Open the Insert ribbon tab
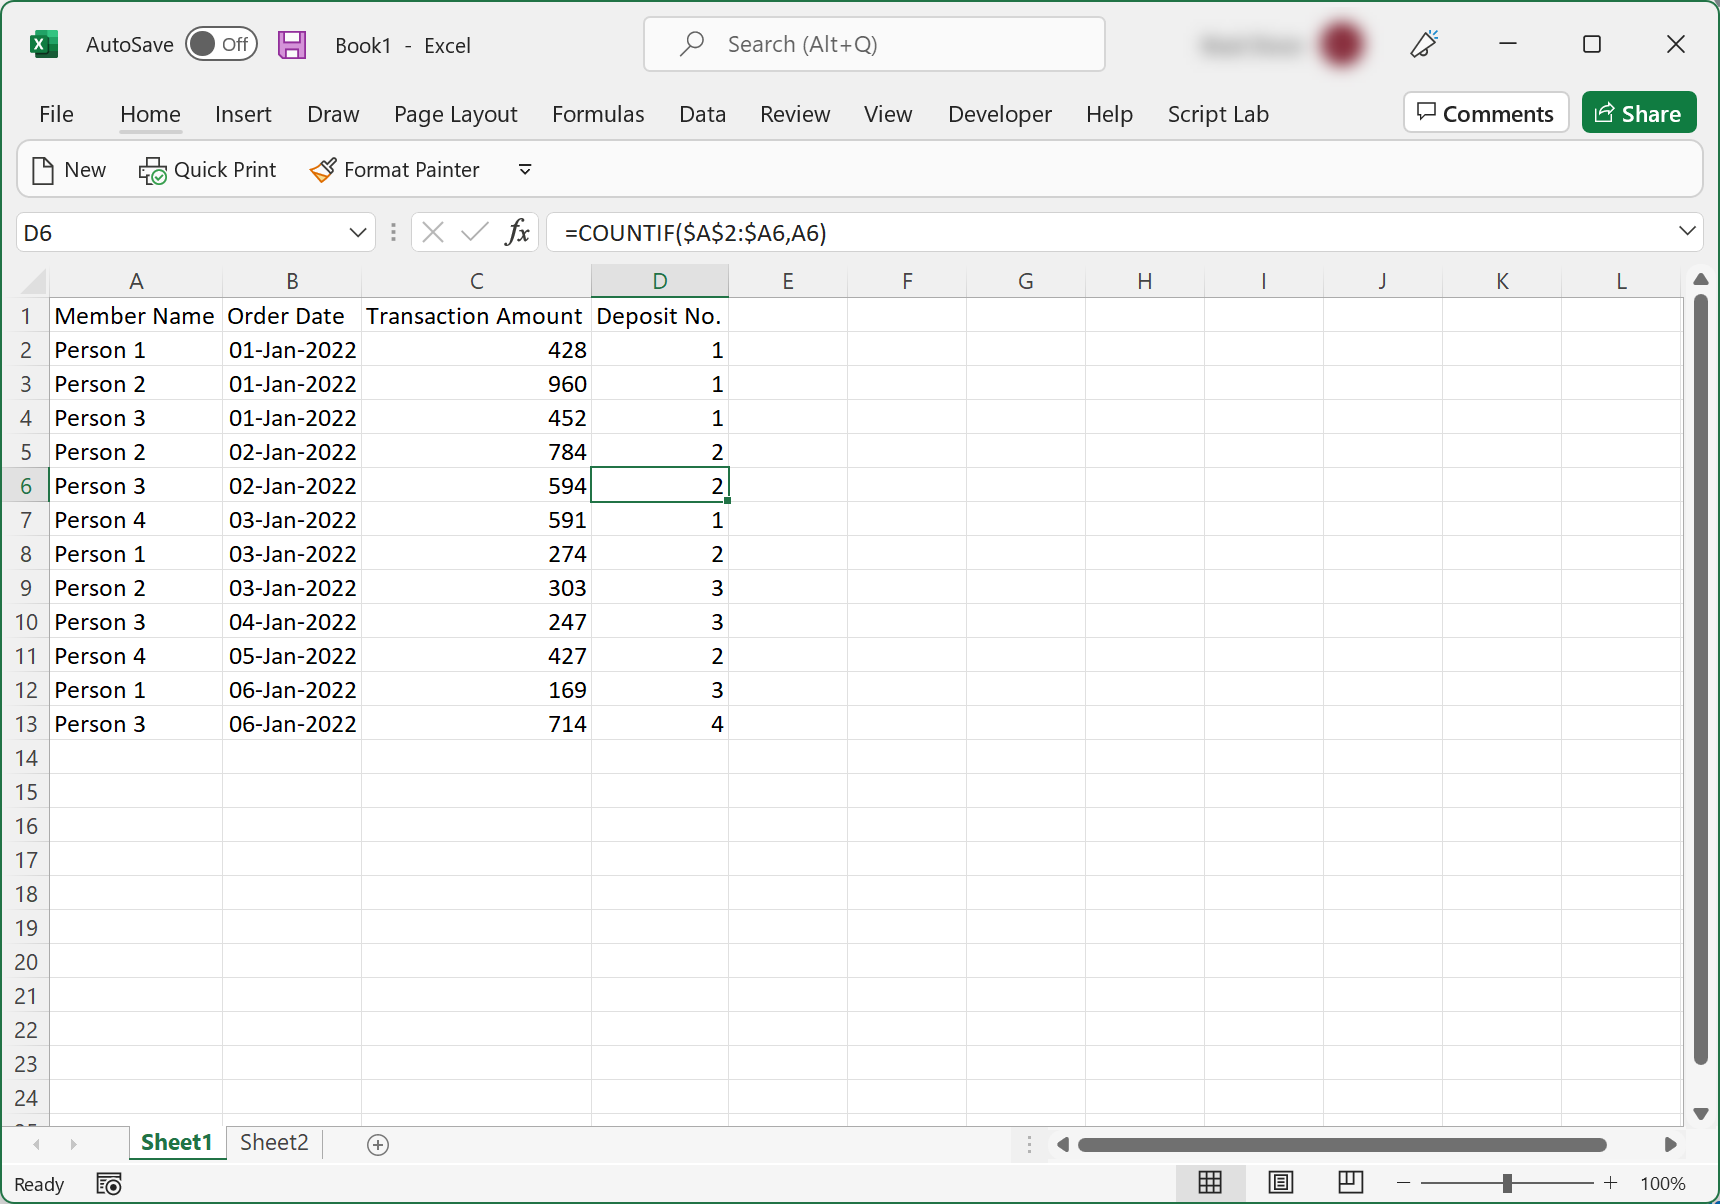This screenshot has height=1204, width=1720. (243, 114)
